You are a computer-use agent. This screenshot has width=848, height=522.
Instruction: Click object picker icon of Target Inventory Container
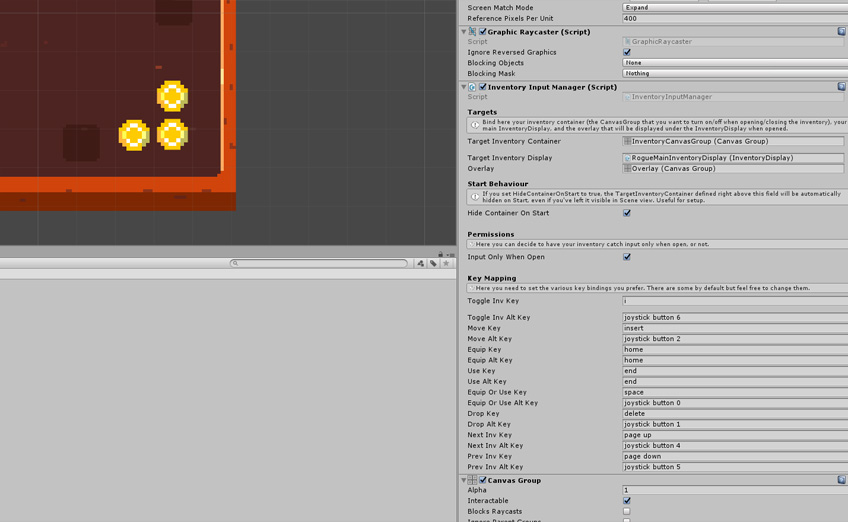click(627, 141)
